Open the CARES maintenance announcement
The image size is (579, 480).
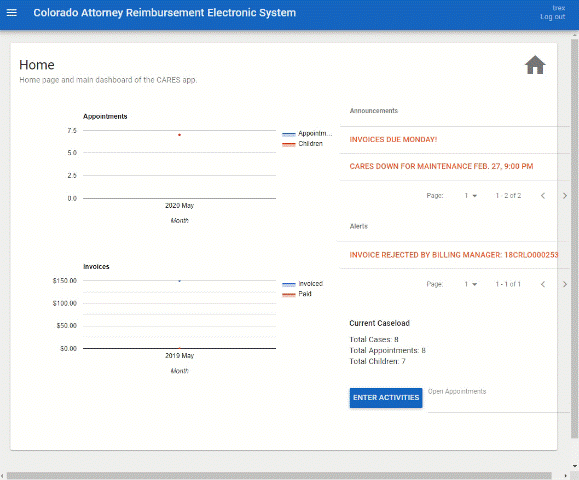(441, 167)
